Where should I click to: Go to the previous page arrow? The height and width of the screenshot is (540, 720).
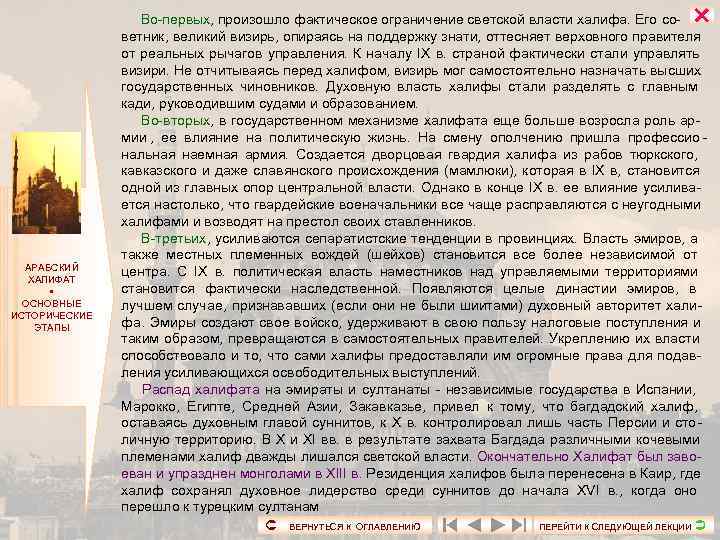(x=473, y=525)
